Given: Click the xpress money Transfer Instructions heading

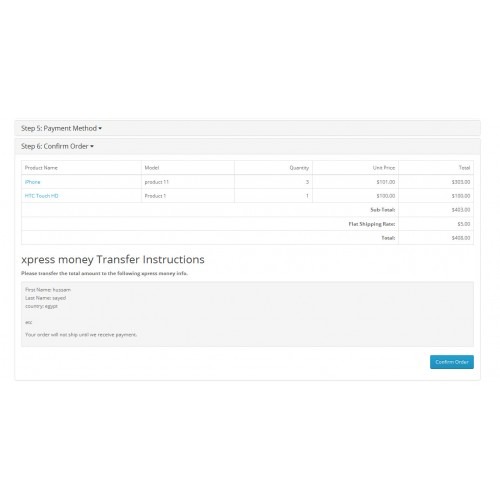Looking at the screenshot, I should click(113, 259).
